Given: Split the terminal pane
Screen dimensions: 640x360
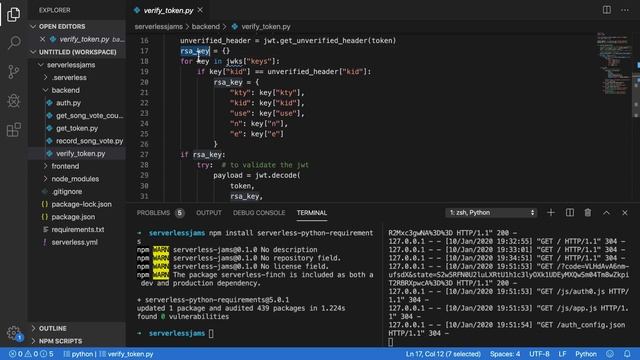Looking at the screenshot, I should point(569,213).
